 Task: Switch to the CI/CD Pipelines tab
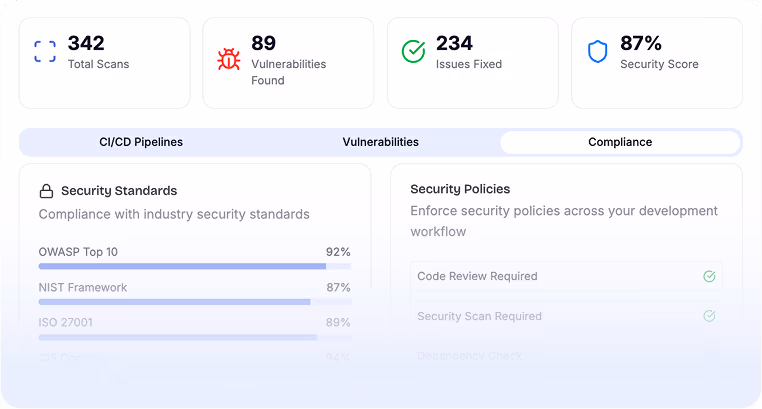(x=141, y=142)
